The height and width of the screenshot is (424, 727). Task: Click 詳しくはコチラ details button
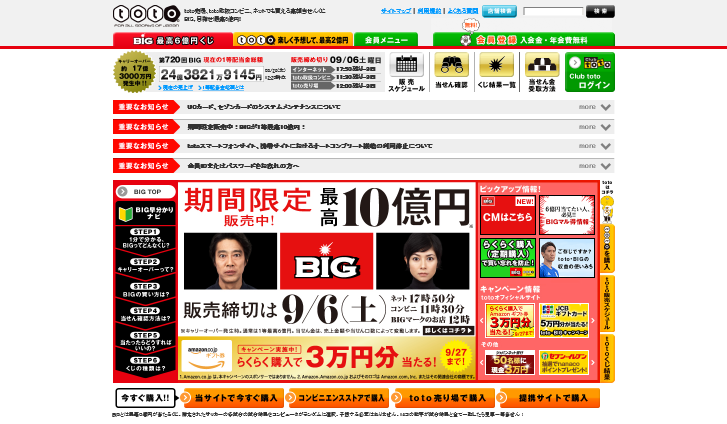coord(448,330)
